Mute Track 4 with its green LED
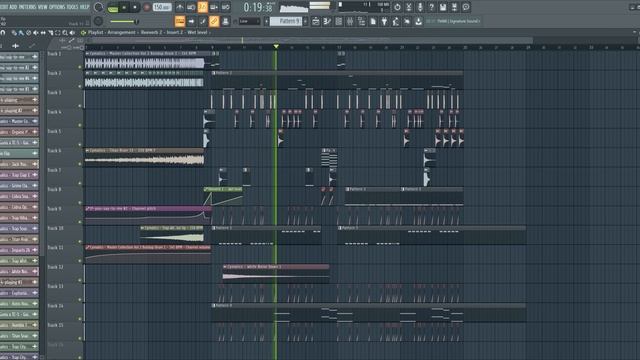This screenshot has width=640, height=360. click(80, 125)
